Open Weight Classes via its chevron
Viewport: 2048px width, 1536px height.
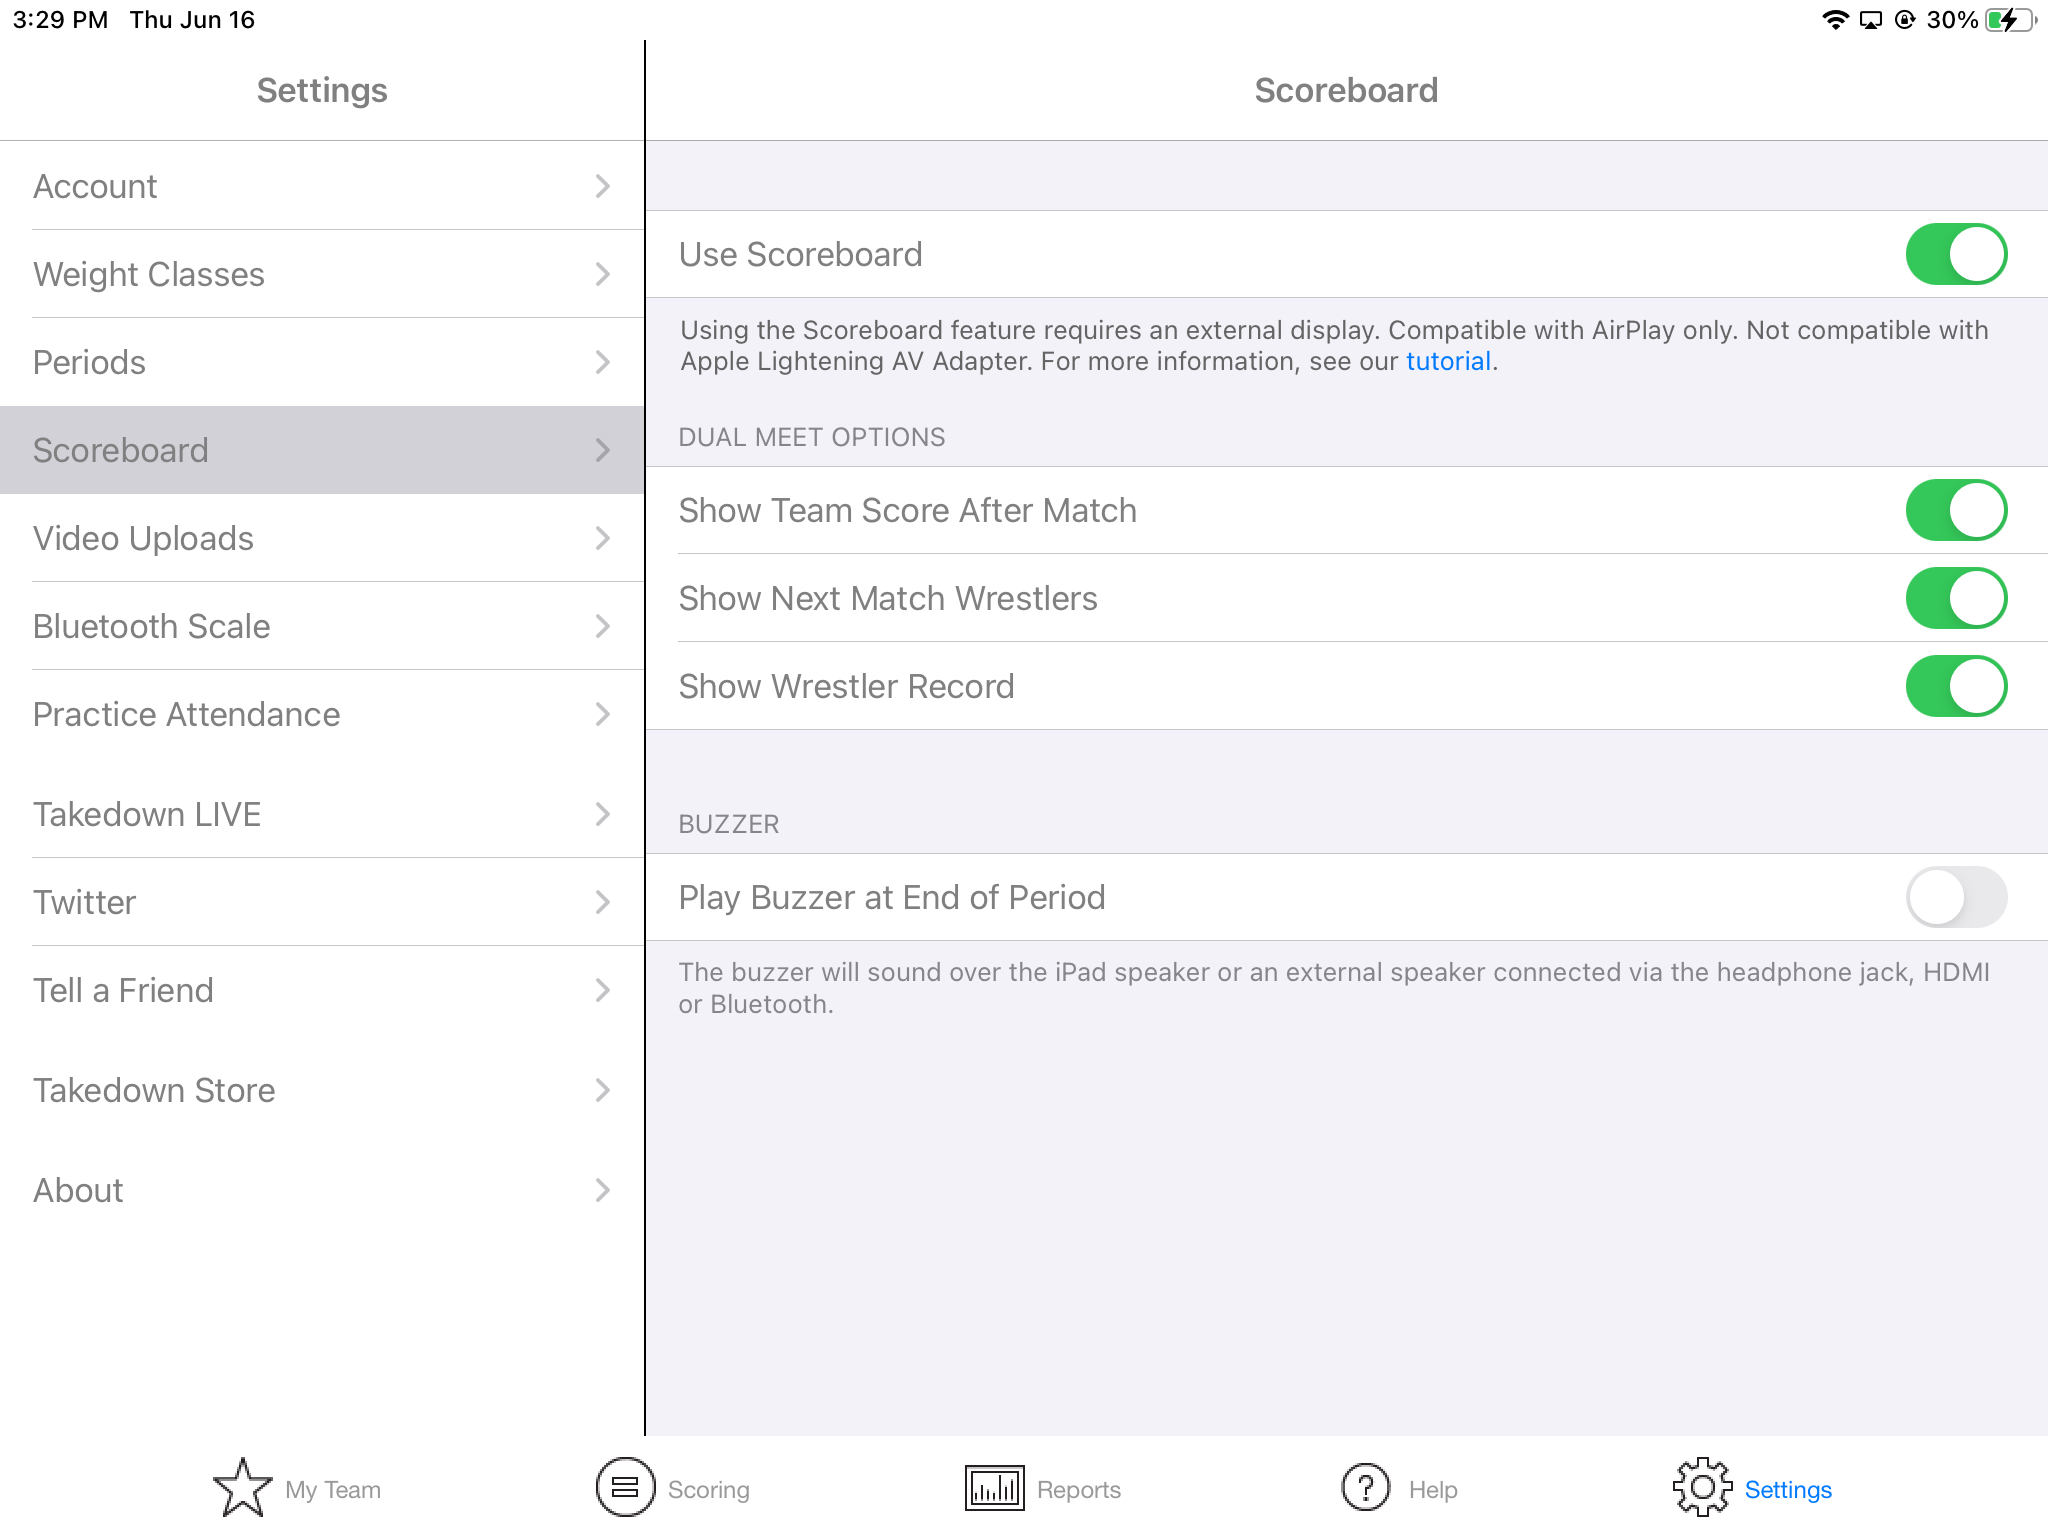(x=602, y=274)
